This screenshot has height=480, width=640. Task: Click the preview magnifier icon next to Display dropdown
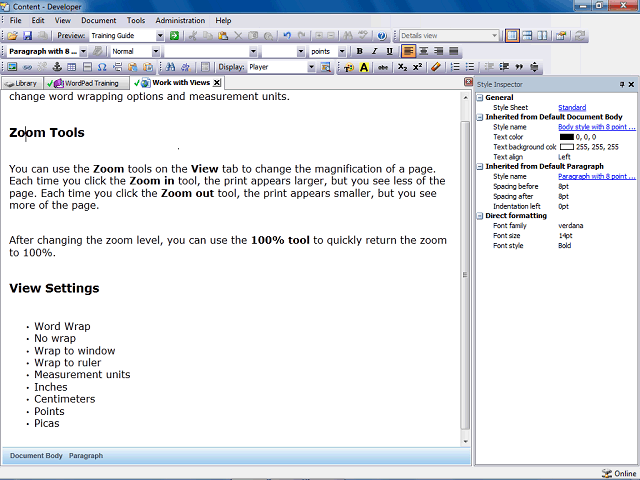click(326, 67)
